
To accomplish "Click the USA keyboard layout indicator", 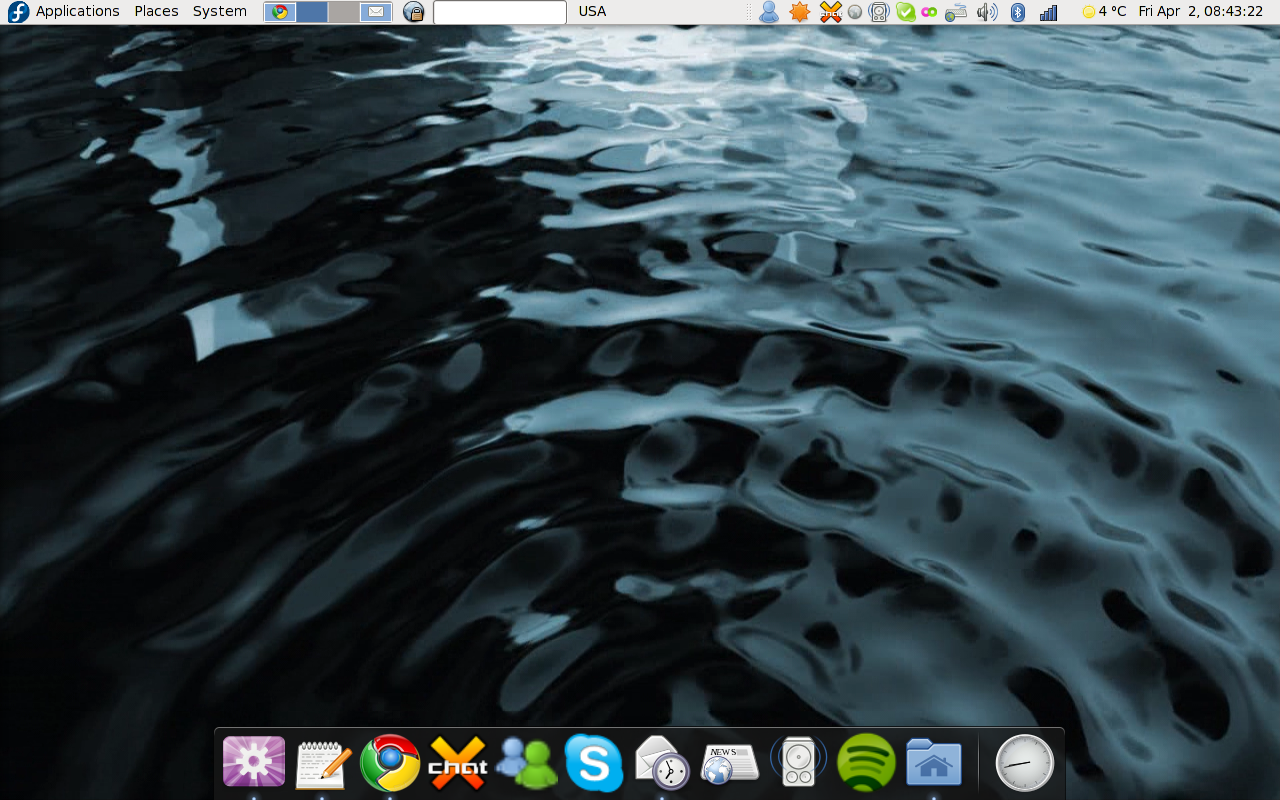I will pyautogui.click(x=592, y=11).
